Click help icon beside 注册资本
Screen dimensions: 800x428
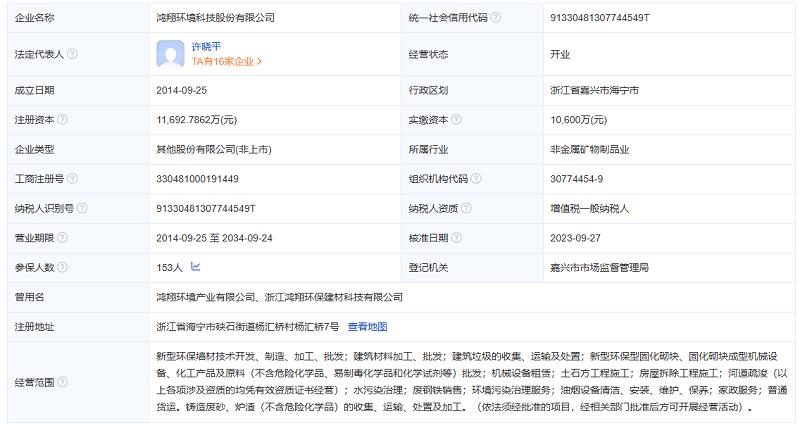(62, 119)
